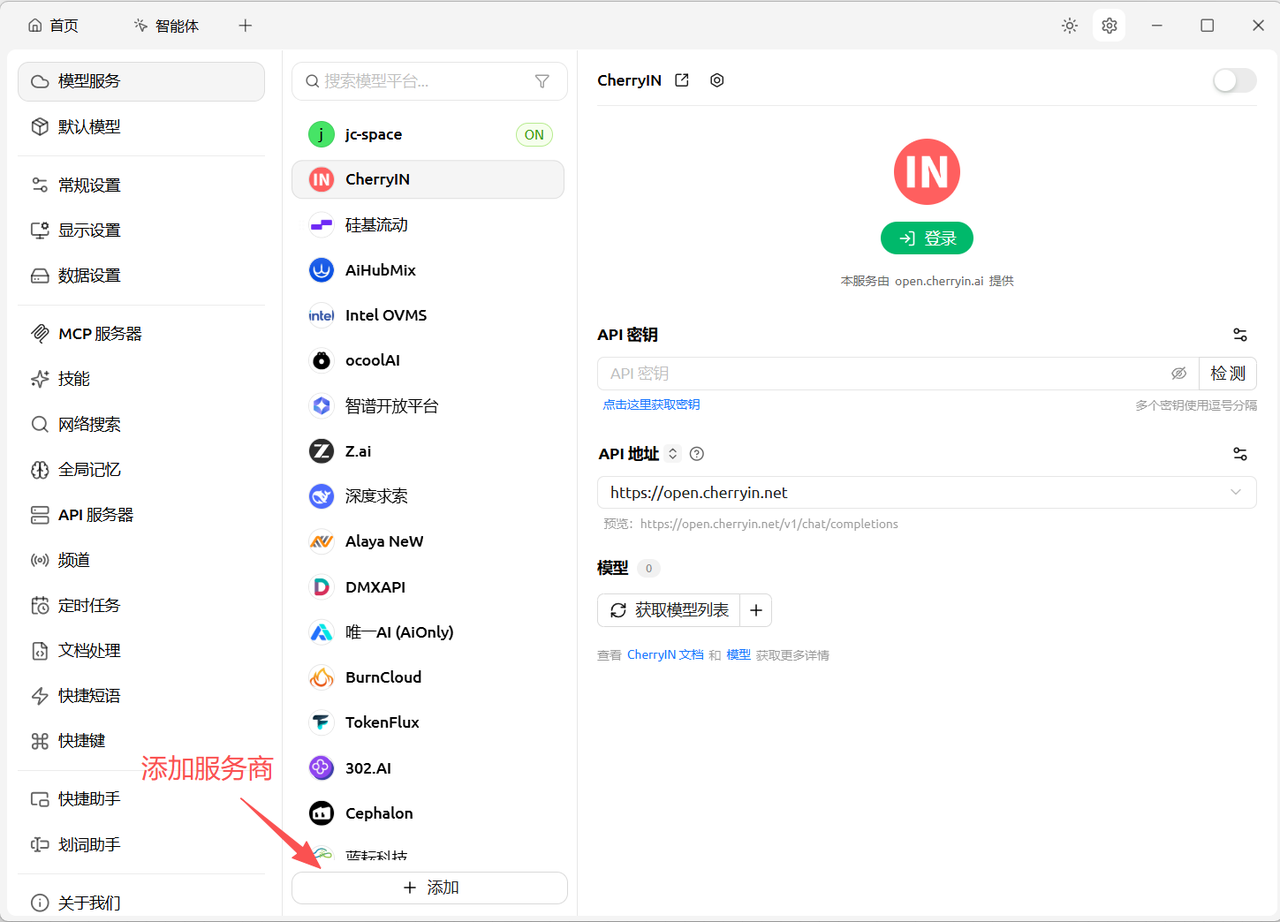Select the TokenFlux provider icon
The height and width of the screenshot is (922, 1280).
(x=321, y=722)
